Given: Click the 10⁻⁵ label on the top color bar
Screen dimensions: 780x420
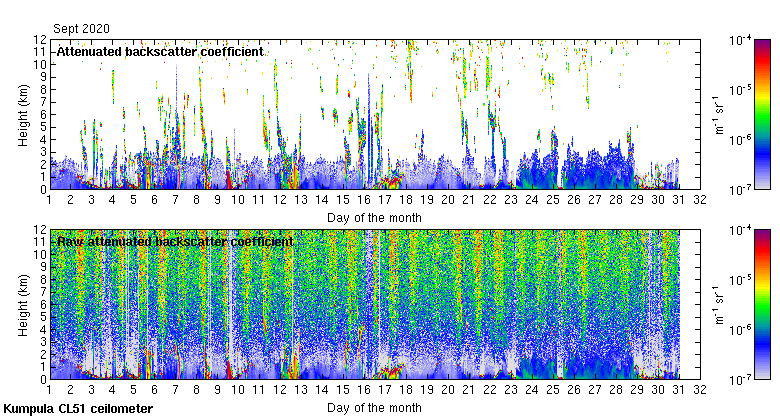Looking at the screenshot, I should pyautogui.click(x=740, y=90).
